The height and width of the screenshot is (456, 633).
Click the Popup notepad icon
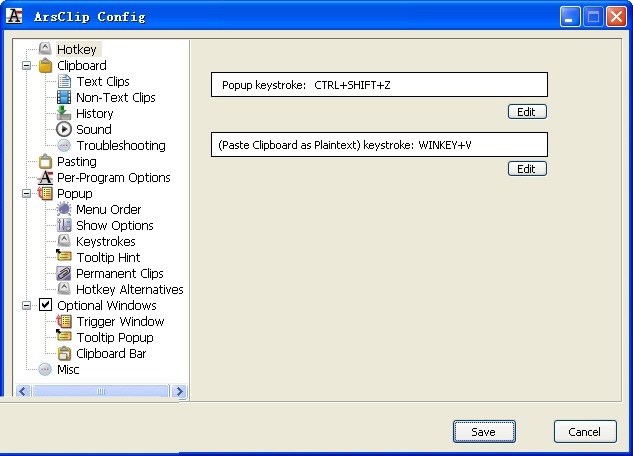point(45,193)
